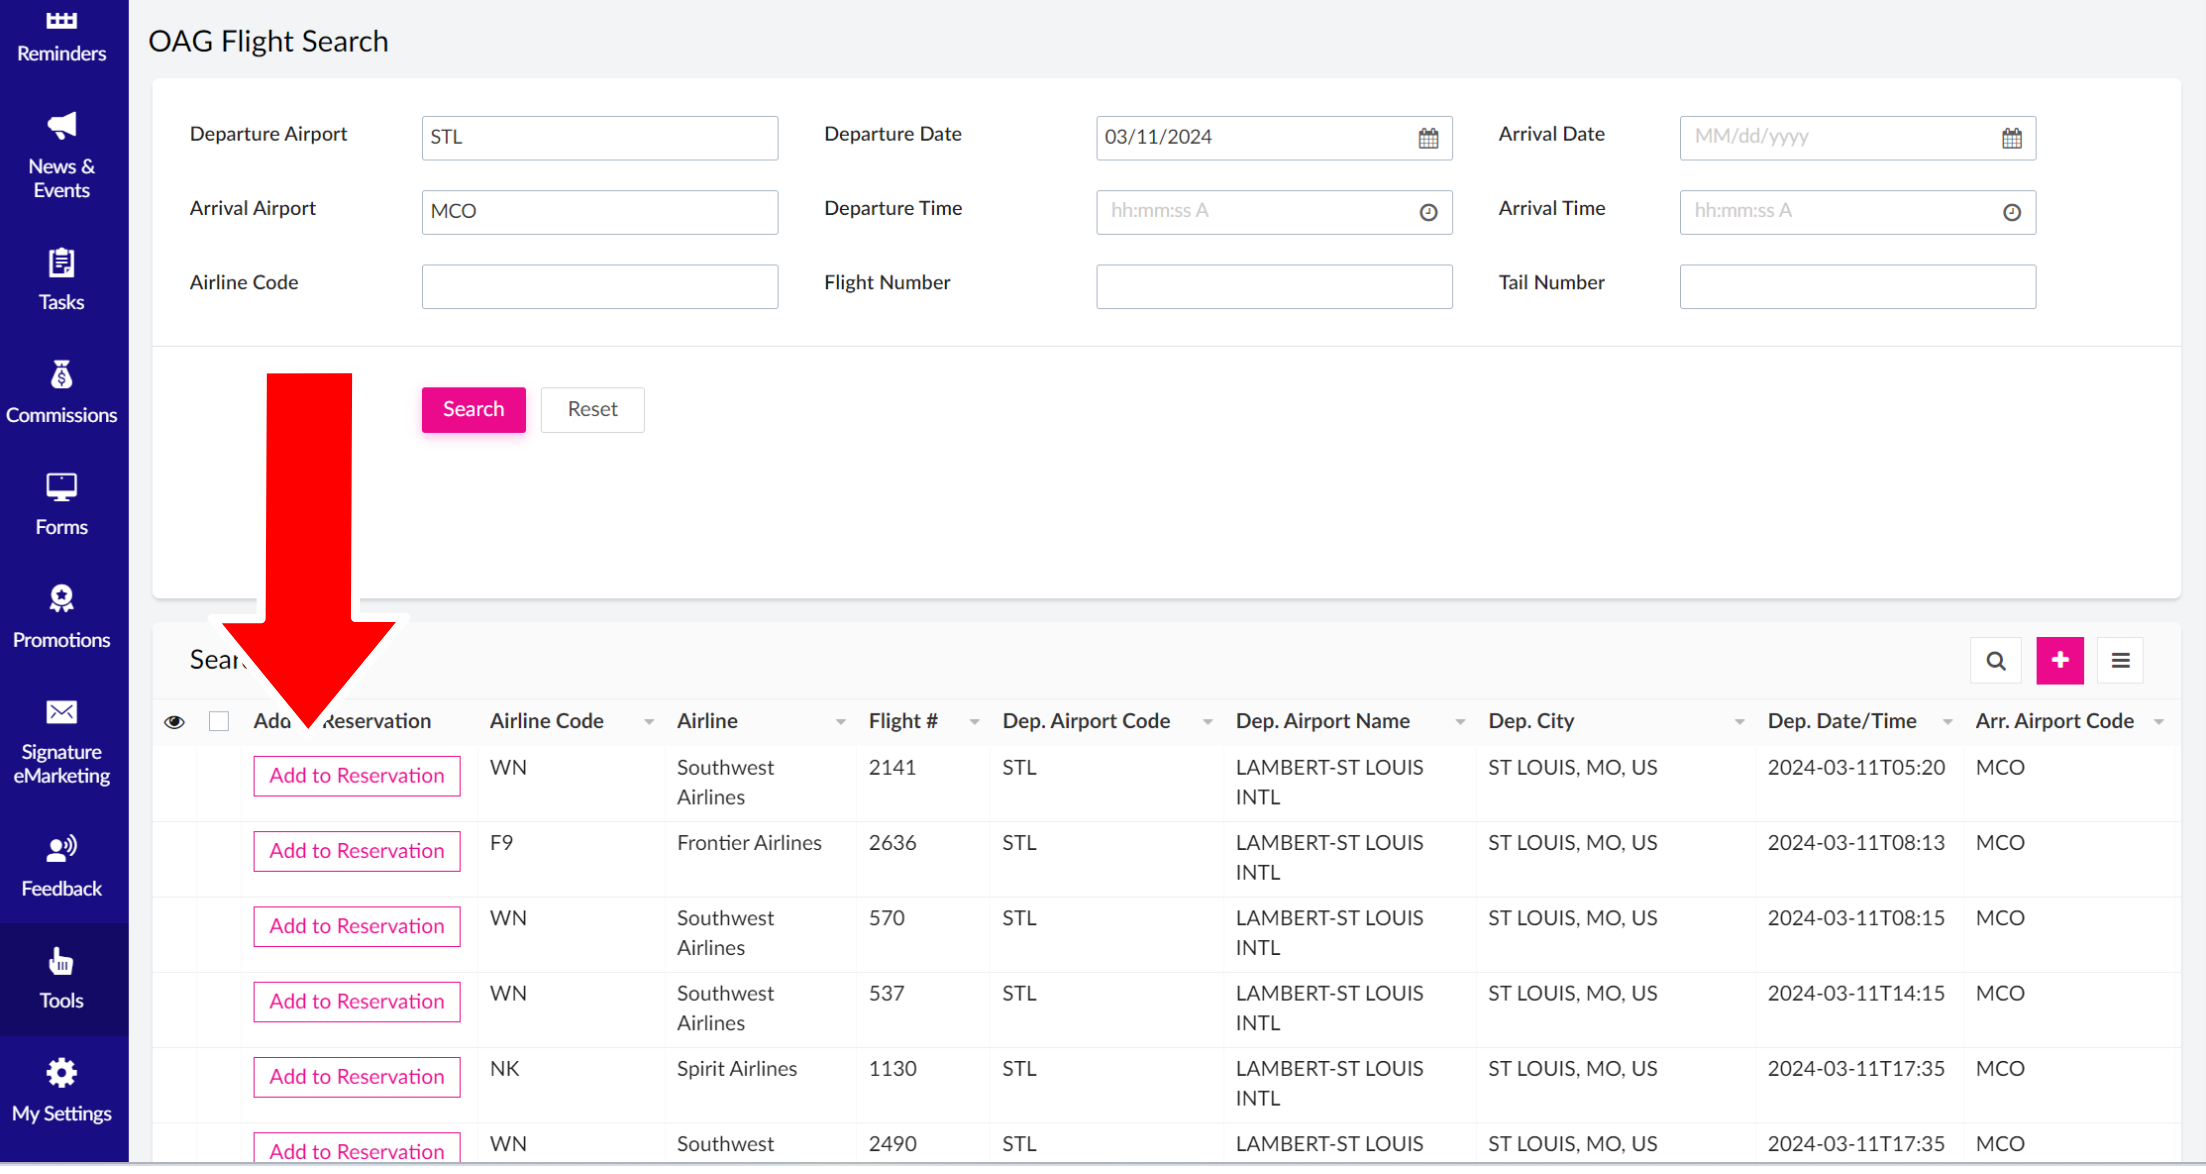2206x1174 pixels.
Task: Click Arrival Time clock icon
Action: (x=2011, y=212)
